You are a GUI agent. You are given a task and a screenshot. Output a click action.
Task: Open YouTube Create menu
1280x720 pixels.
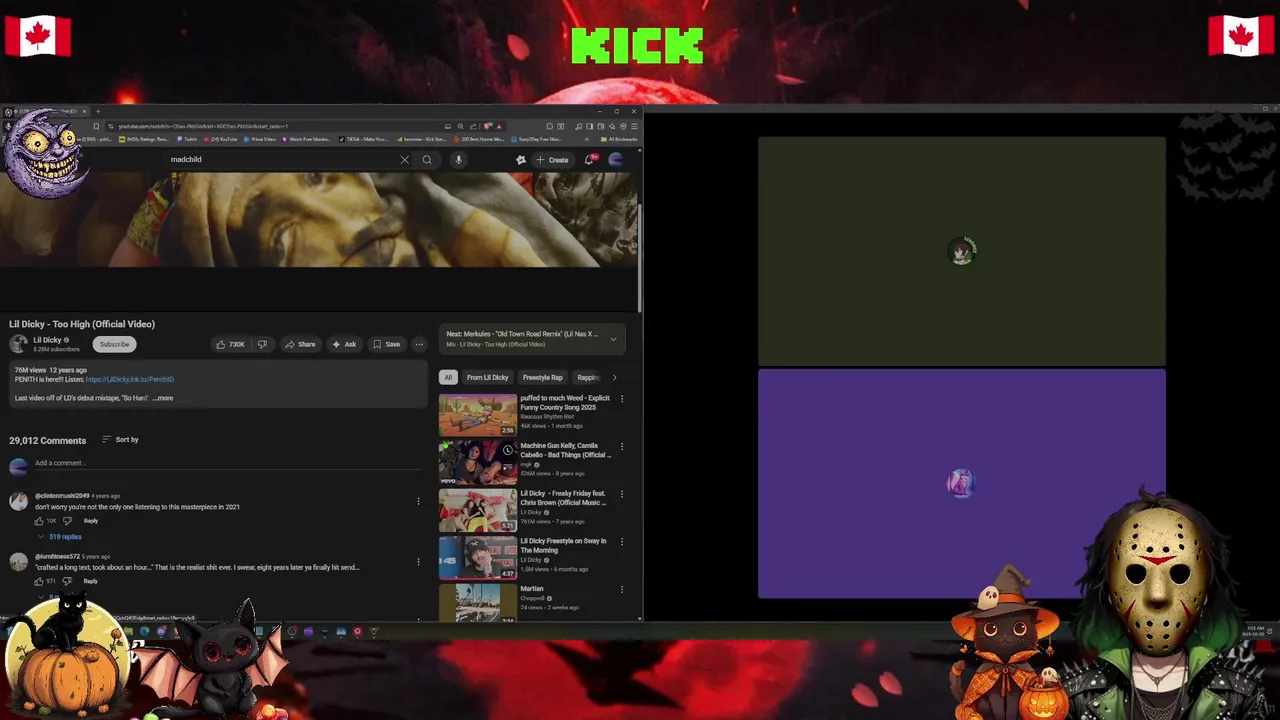click(552, 160)
